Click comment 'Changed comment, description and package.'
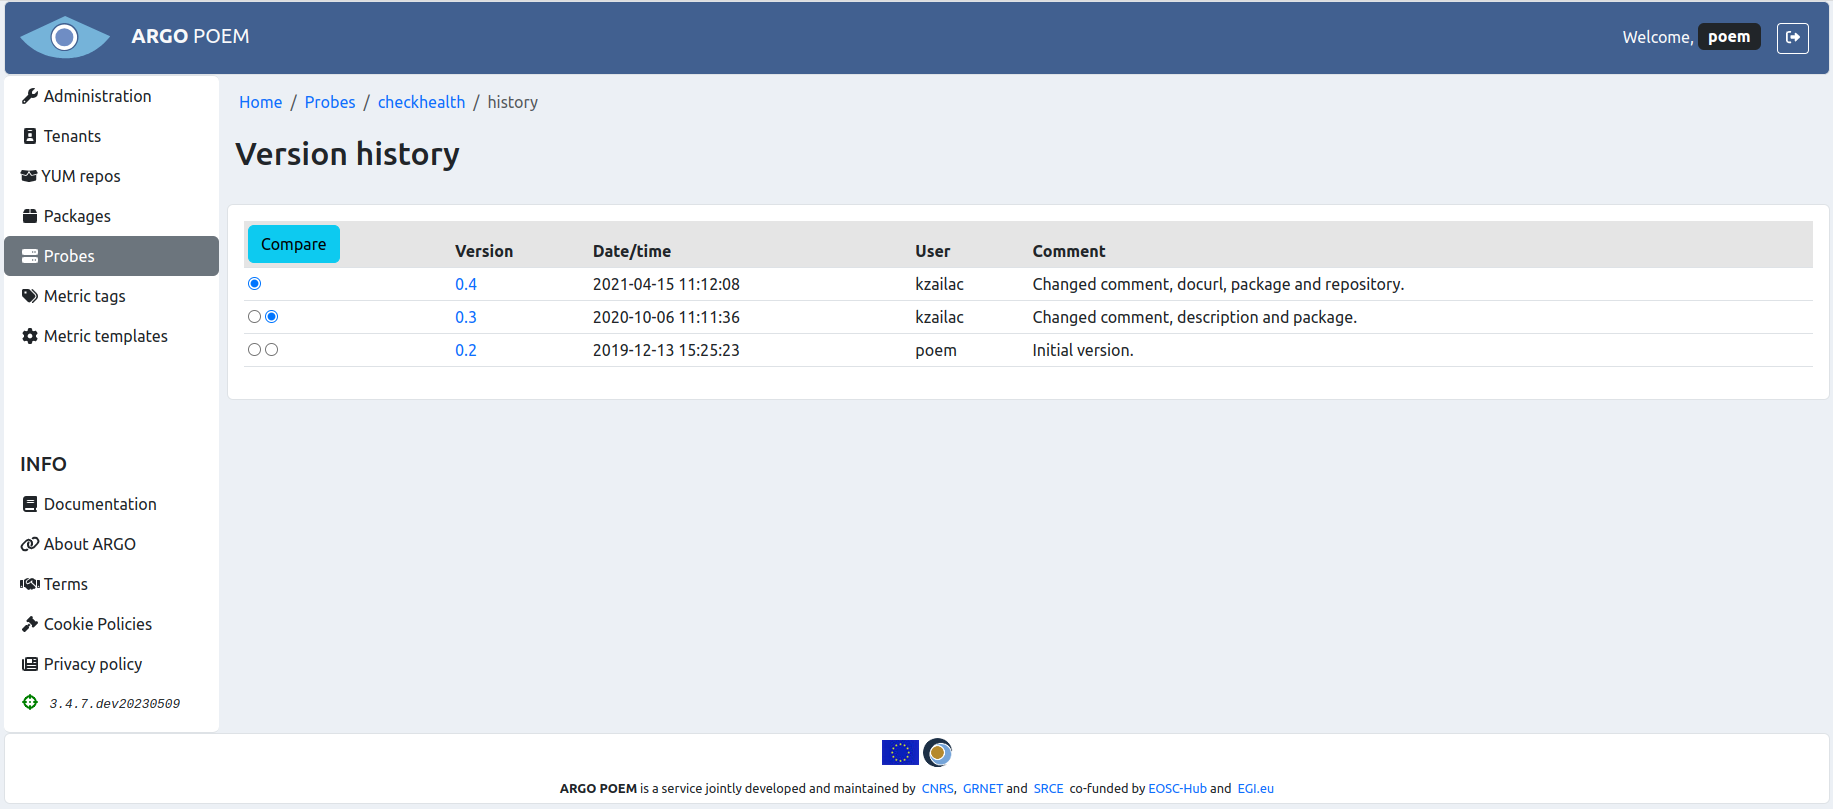The height and width of the screenshot is (809, 1833). pyautogui.click(x=1195, y=317)
